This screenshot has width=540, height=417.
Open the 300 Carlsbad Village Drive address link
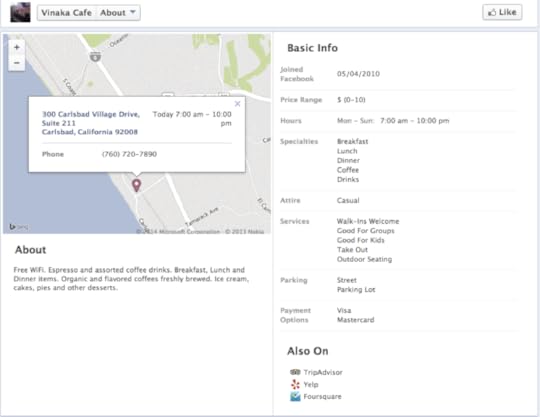coord(91,123)
